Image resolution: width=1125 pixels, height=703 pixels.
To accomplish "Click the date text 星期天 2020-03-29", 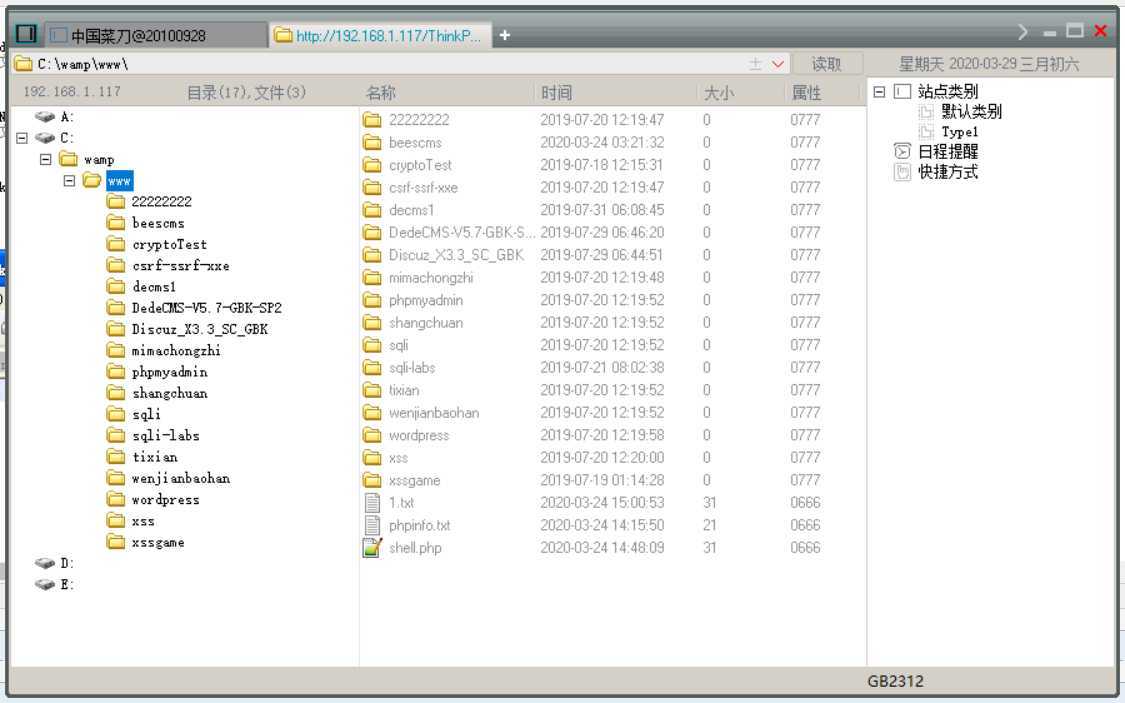I will point(958,65).
